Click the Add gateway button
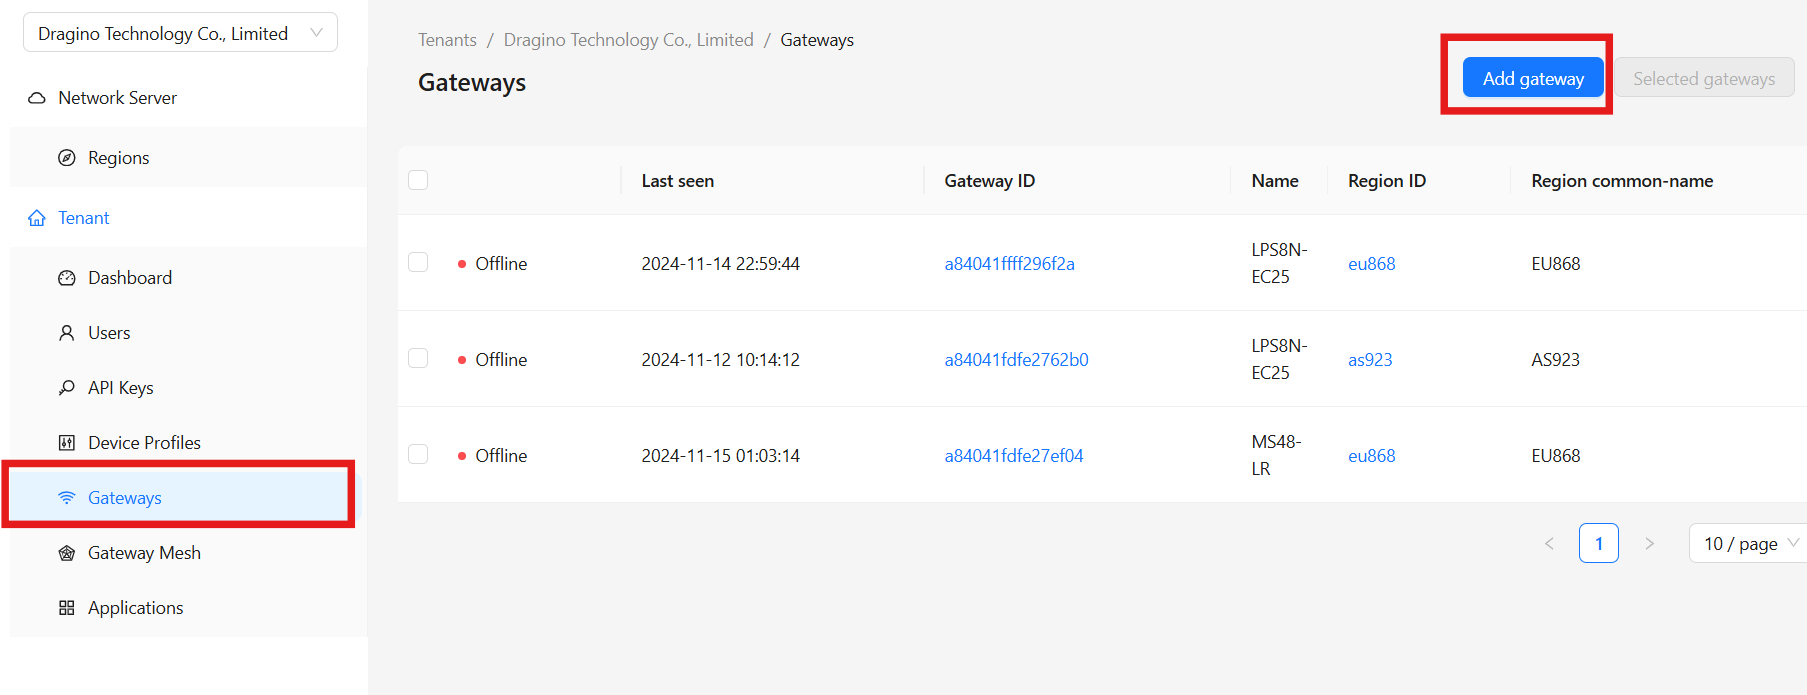The height and width of the screenshot is (695, 1807). click(x=1532, y=78)
